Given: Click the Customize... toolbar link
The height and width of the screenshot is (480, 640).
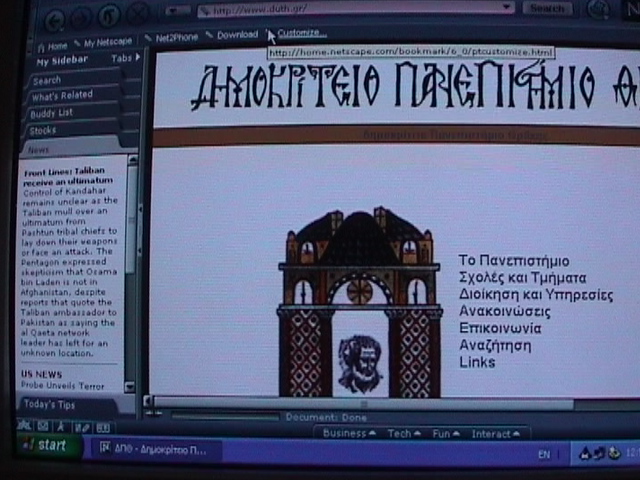Looking at the screenshot, I should tap(302, 33).
